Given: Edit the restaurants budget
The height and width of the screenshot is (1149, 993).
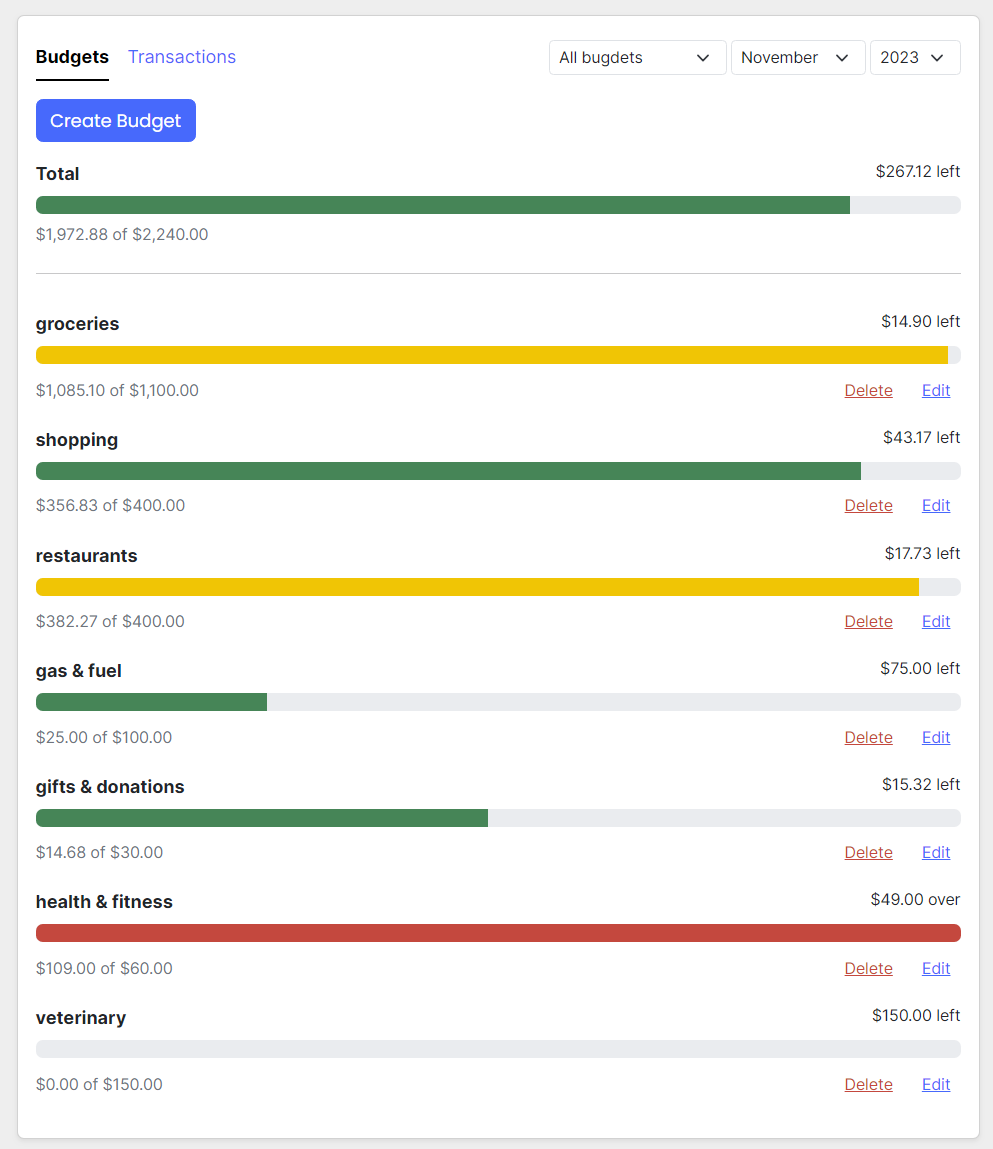Looking at the screenshot, I should [935, 621].
